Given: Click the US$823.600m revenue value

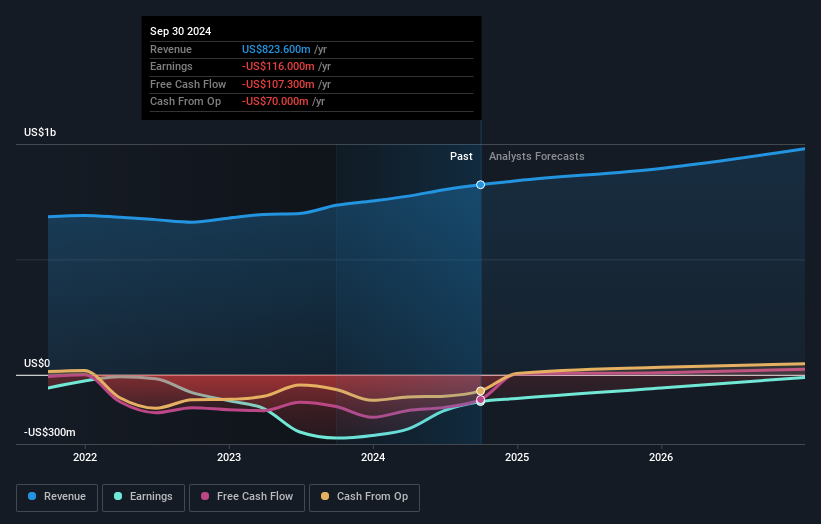Looking at the screenshot, I should pos(276,49).
